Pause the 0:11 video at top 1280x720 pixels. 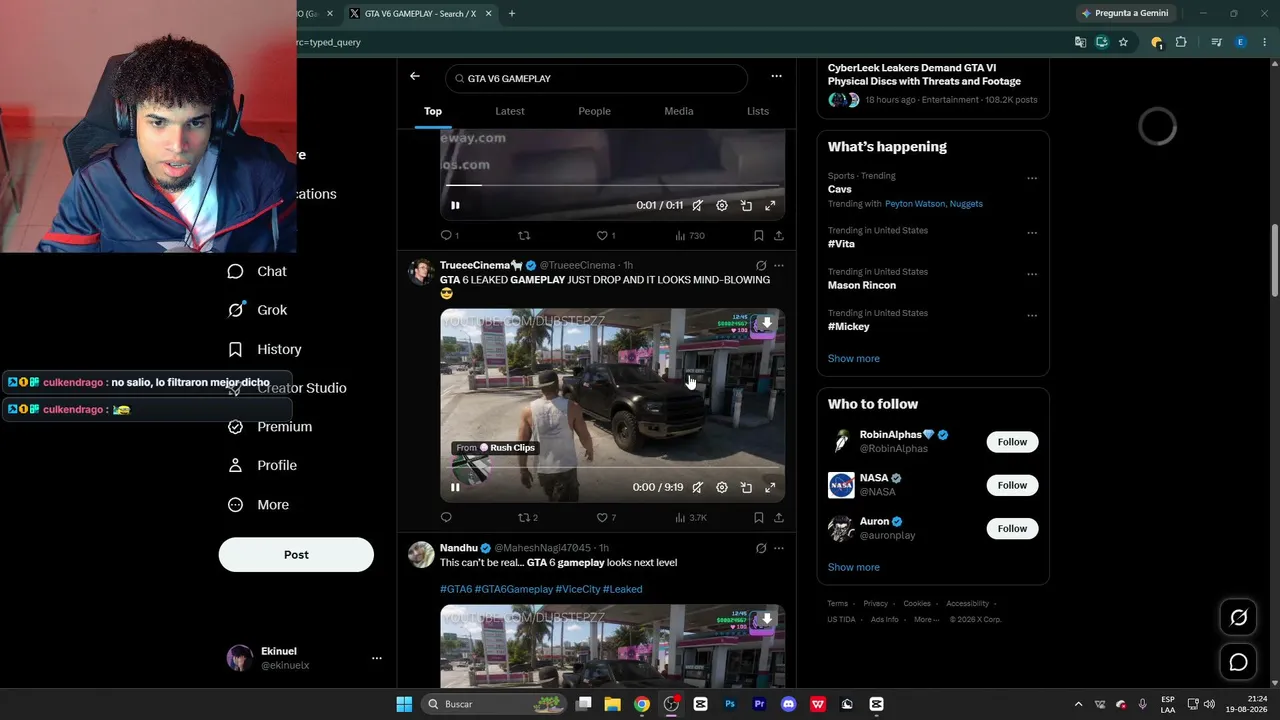pyautogui.click(x=455, y=205)
